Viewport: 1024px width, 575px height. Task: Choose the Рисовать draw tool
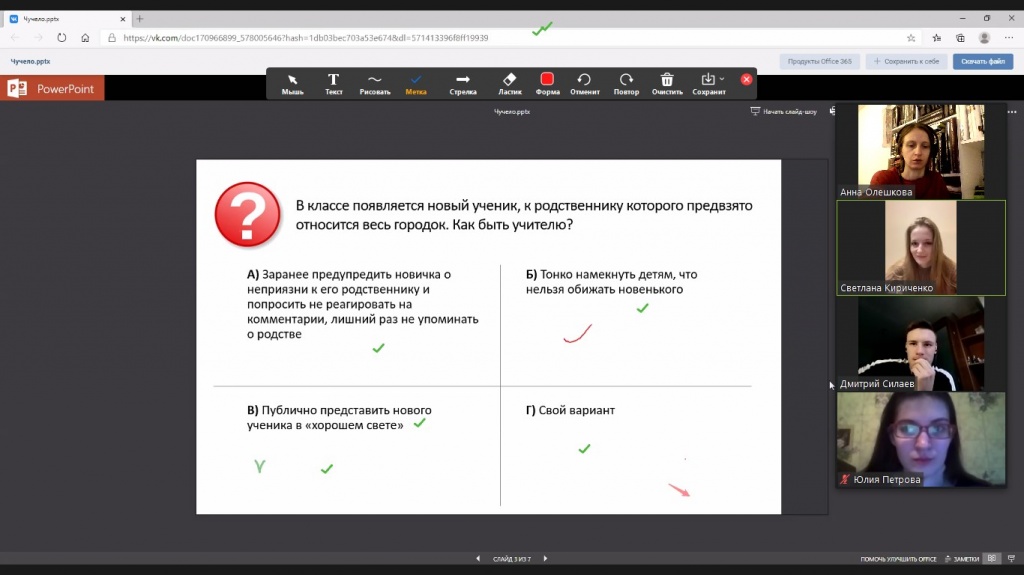click(375, 83)
